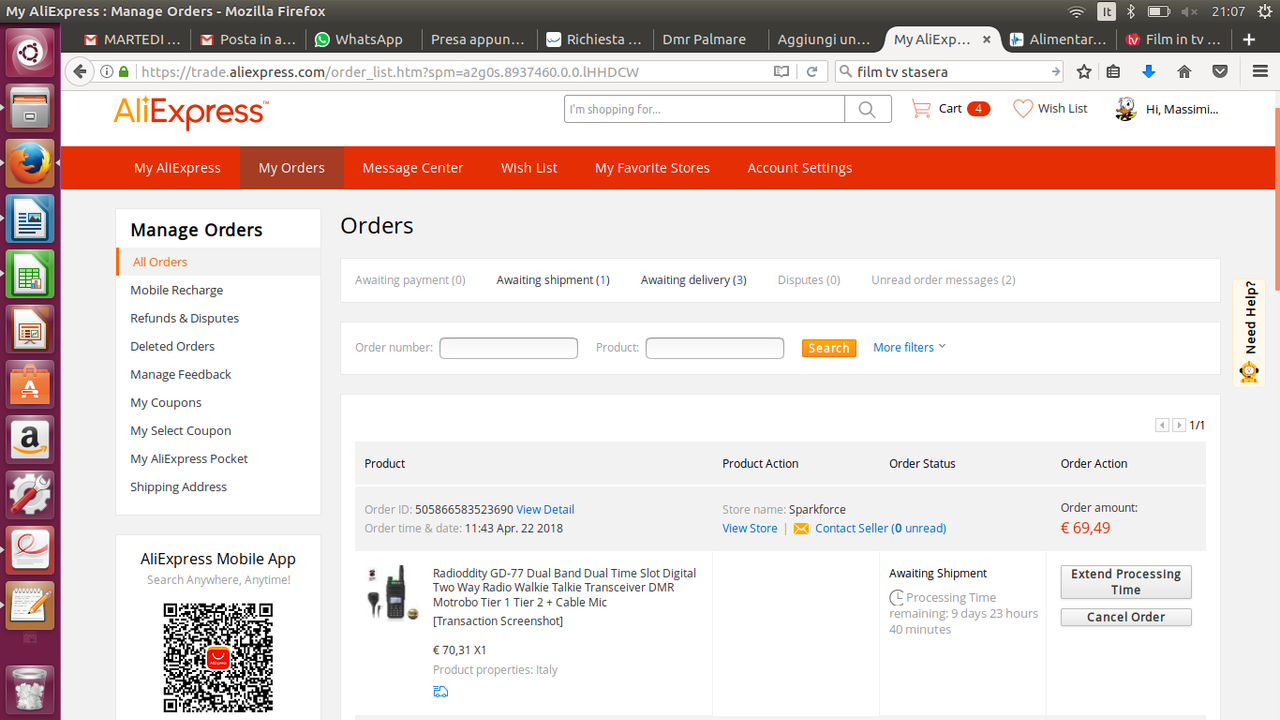Image resolution: width=1280 pixels, height=720 pixels.
Task: Expand the More filters dropdown
Action: click(909, 347)
